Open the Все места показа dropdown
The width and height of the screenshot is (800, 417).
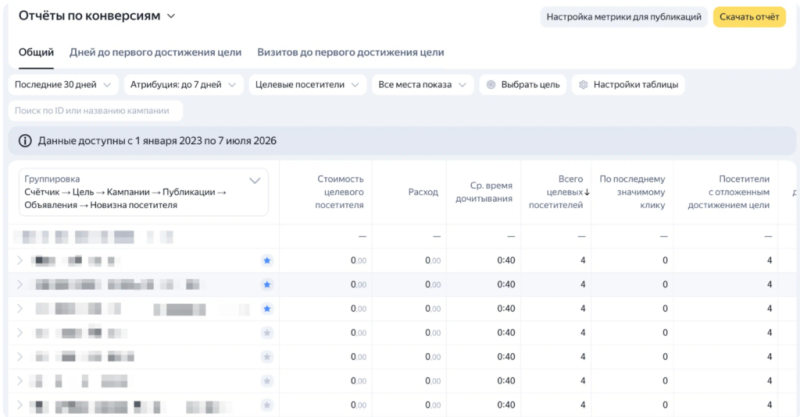pos(422,85)
